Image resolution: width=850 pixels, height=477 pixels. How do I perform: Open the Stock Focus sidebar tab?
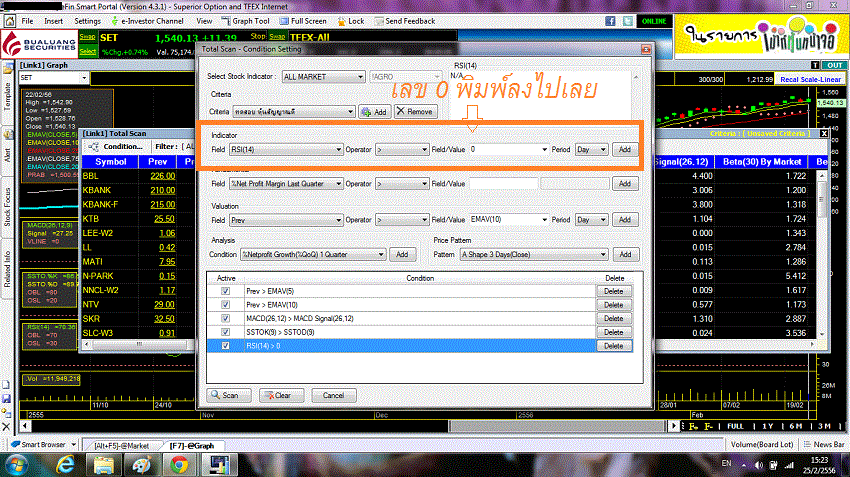click(x=7, y=207)
